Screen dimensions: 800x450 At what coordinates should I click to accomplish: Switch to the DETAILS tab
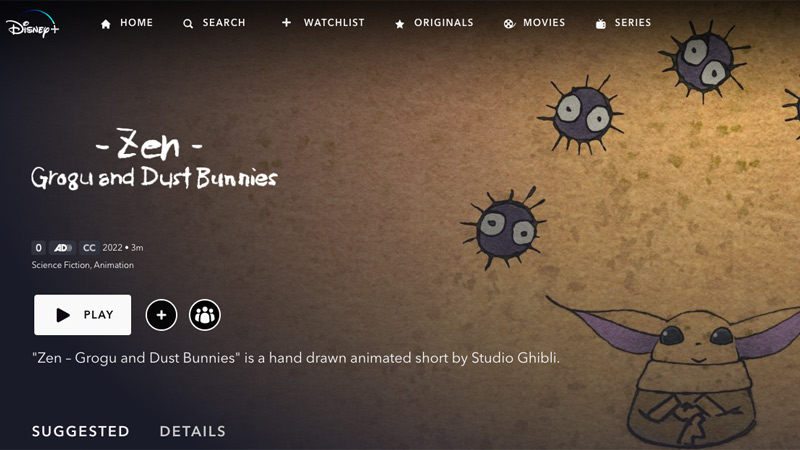192,432
